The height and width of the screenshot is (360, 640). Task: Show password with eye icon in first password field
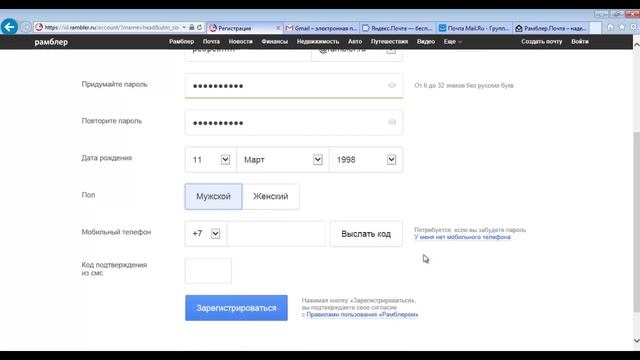(x=392, y=85)
